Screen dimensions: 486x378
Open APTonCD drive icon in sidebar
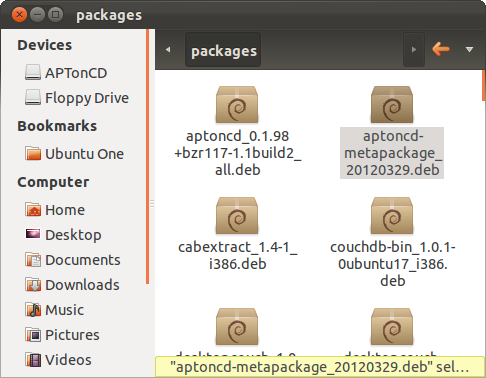[33, 72]
